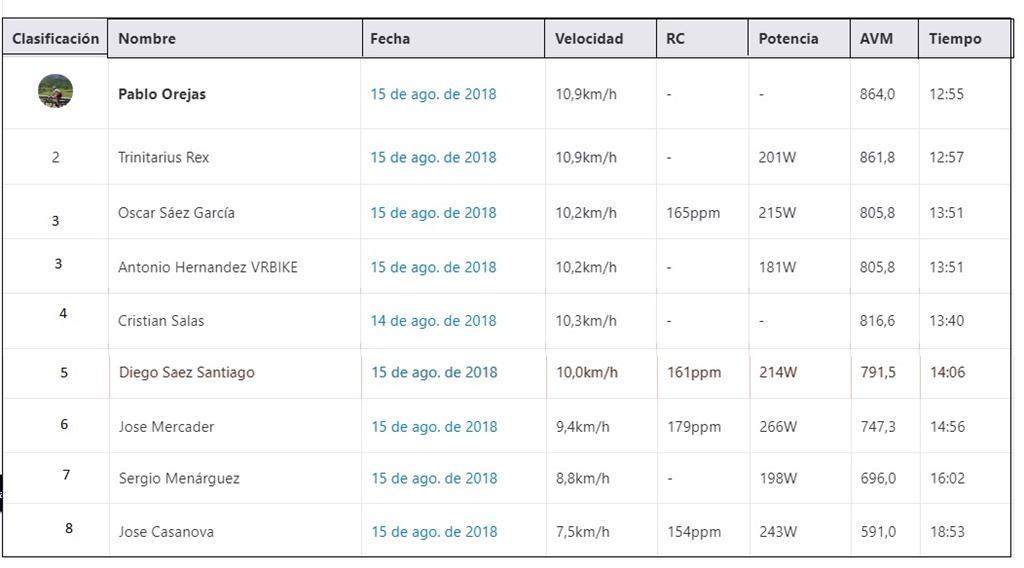Select Jose Casanova's 18:53 time cell

(947, 531)
